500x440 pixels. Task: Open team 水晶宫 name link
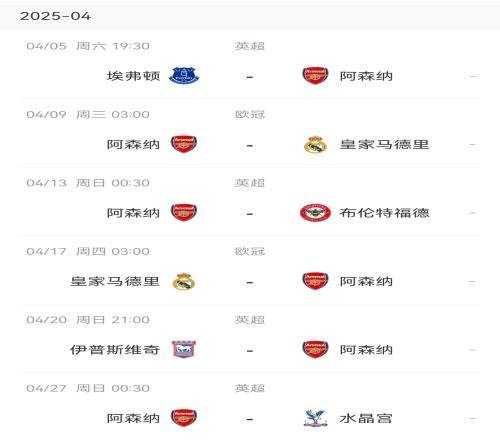pyautogui.click(x=366, y=418)
